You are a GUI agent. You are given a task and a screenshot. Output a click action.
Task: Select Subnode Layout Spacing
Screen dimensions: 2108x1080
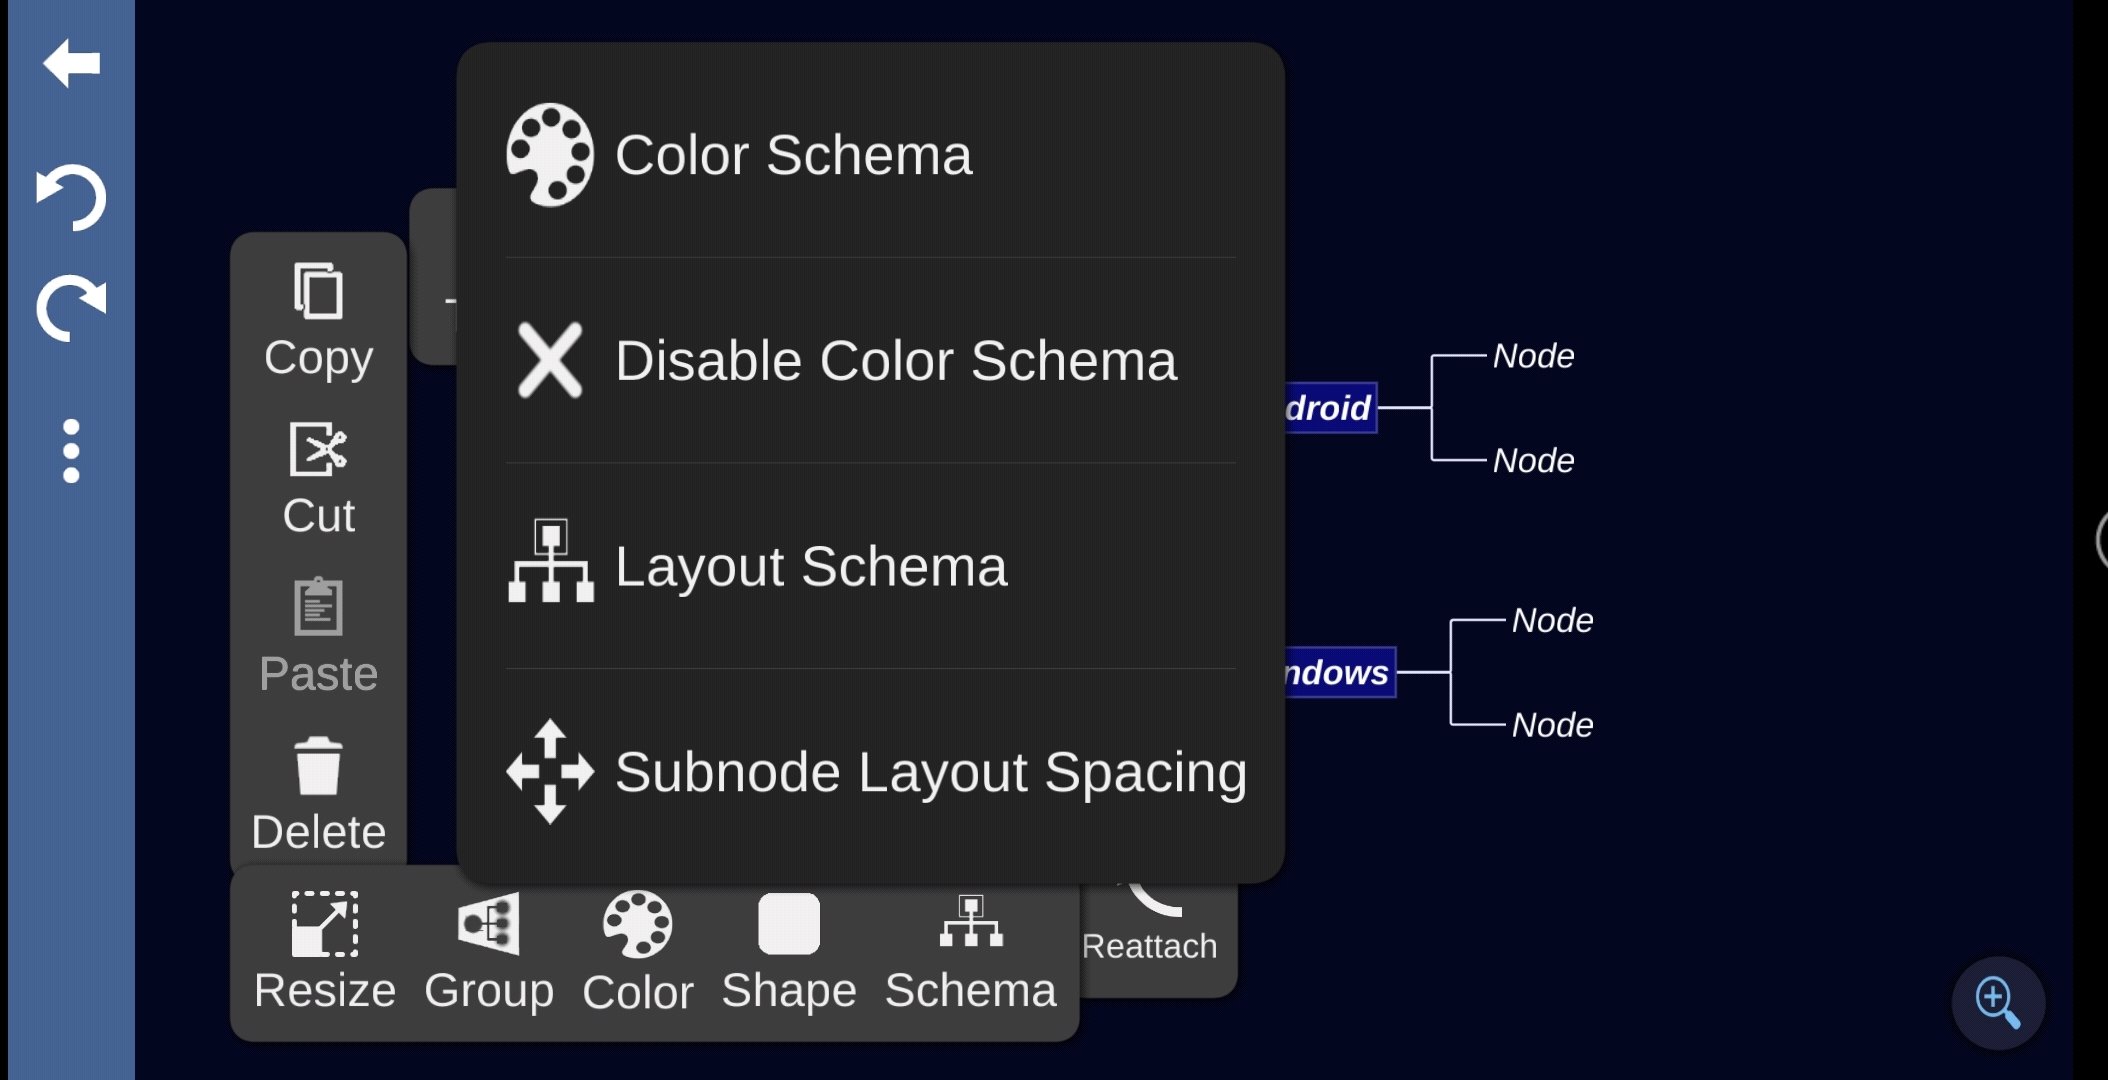(870, 772)
